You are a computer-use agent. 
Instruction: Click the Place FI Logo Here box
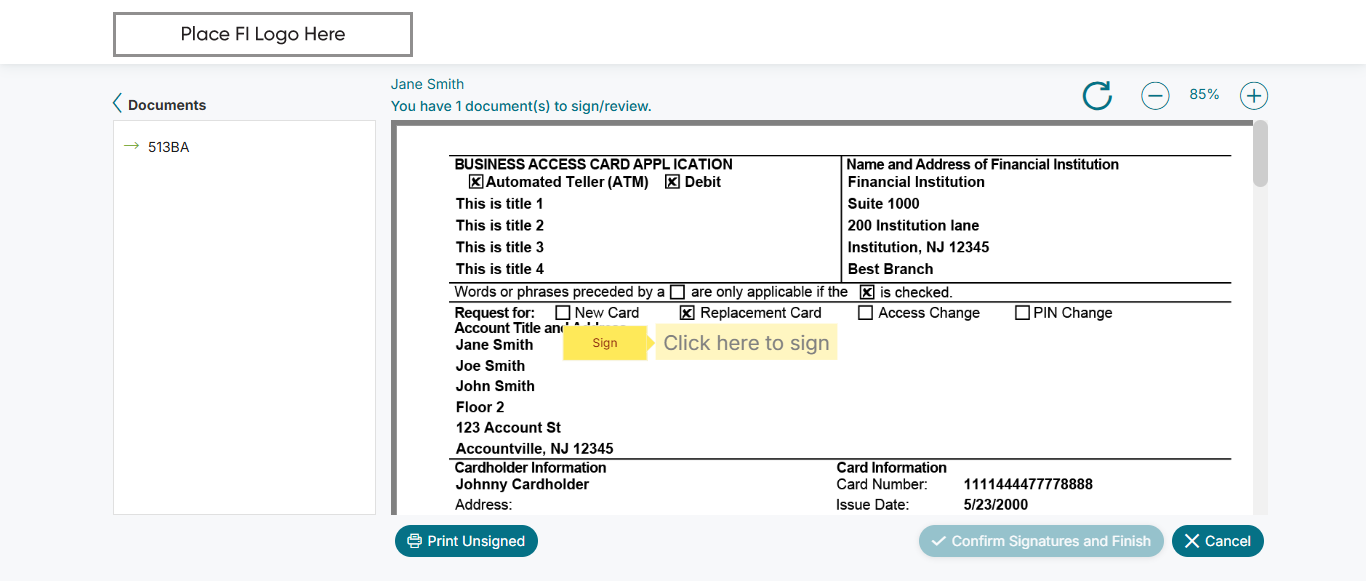263,34
